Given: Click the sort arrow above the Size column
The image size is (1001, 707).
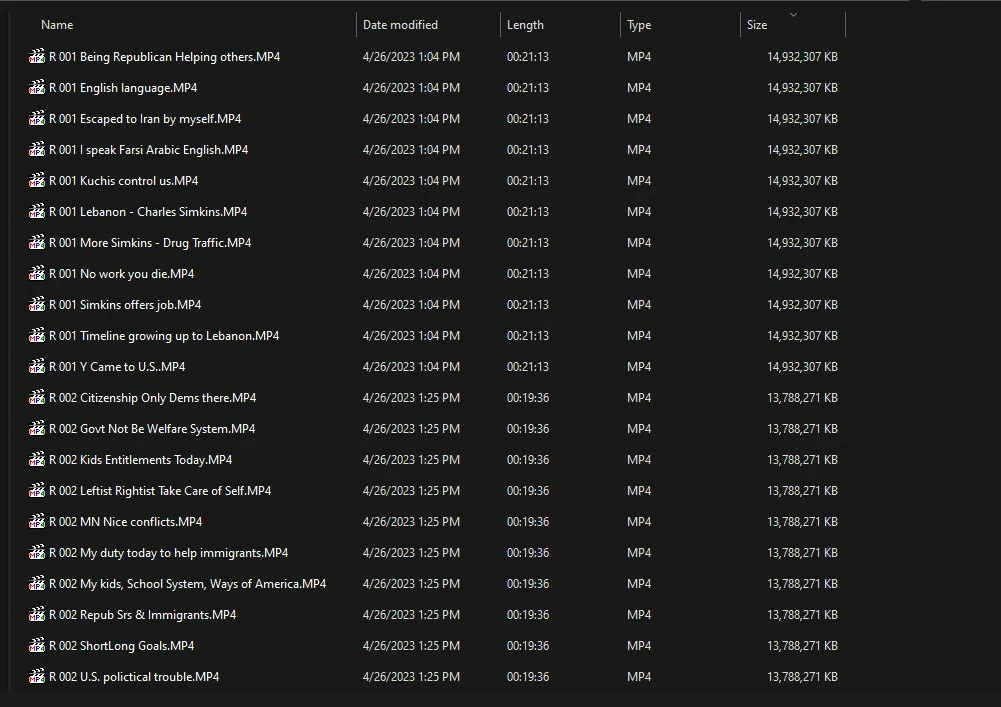Looking at the screenshot, I should coord(794,15).
